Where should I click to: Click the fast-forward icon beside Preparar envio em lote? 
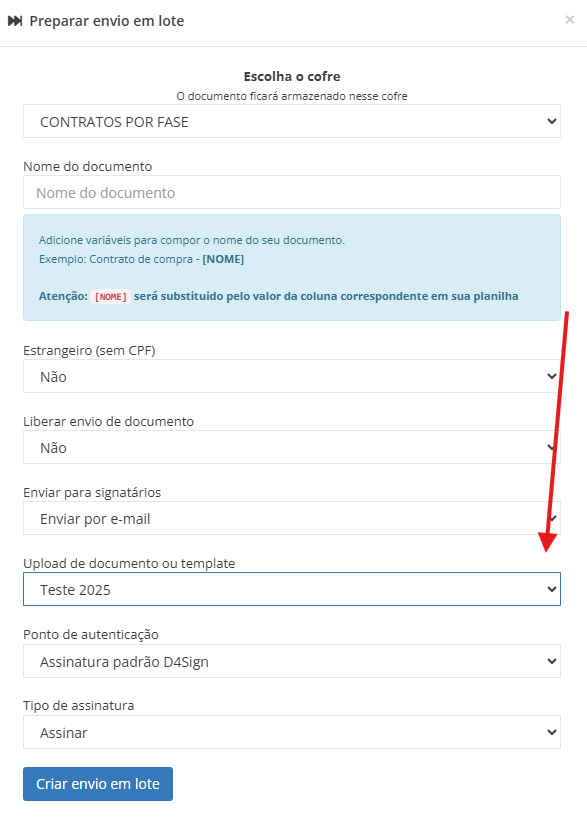[15, 21]
